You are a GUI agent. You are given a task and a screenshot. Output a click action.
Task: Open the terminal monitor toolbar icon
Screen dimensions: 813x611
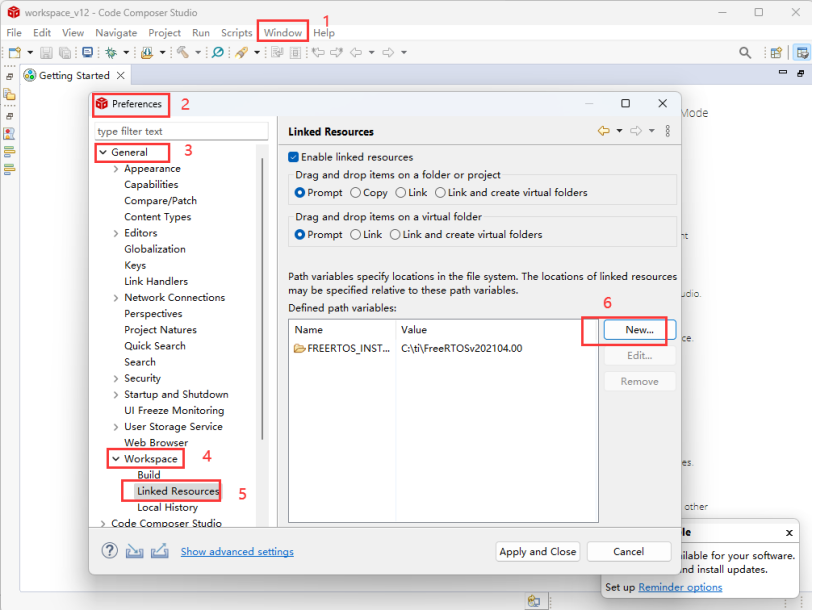pyautogui.click(x=88, y=52)
